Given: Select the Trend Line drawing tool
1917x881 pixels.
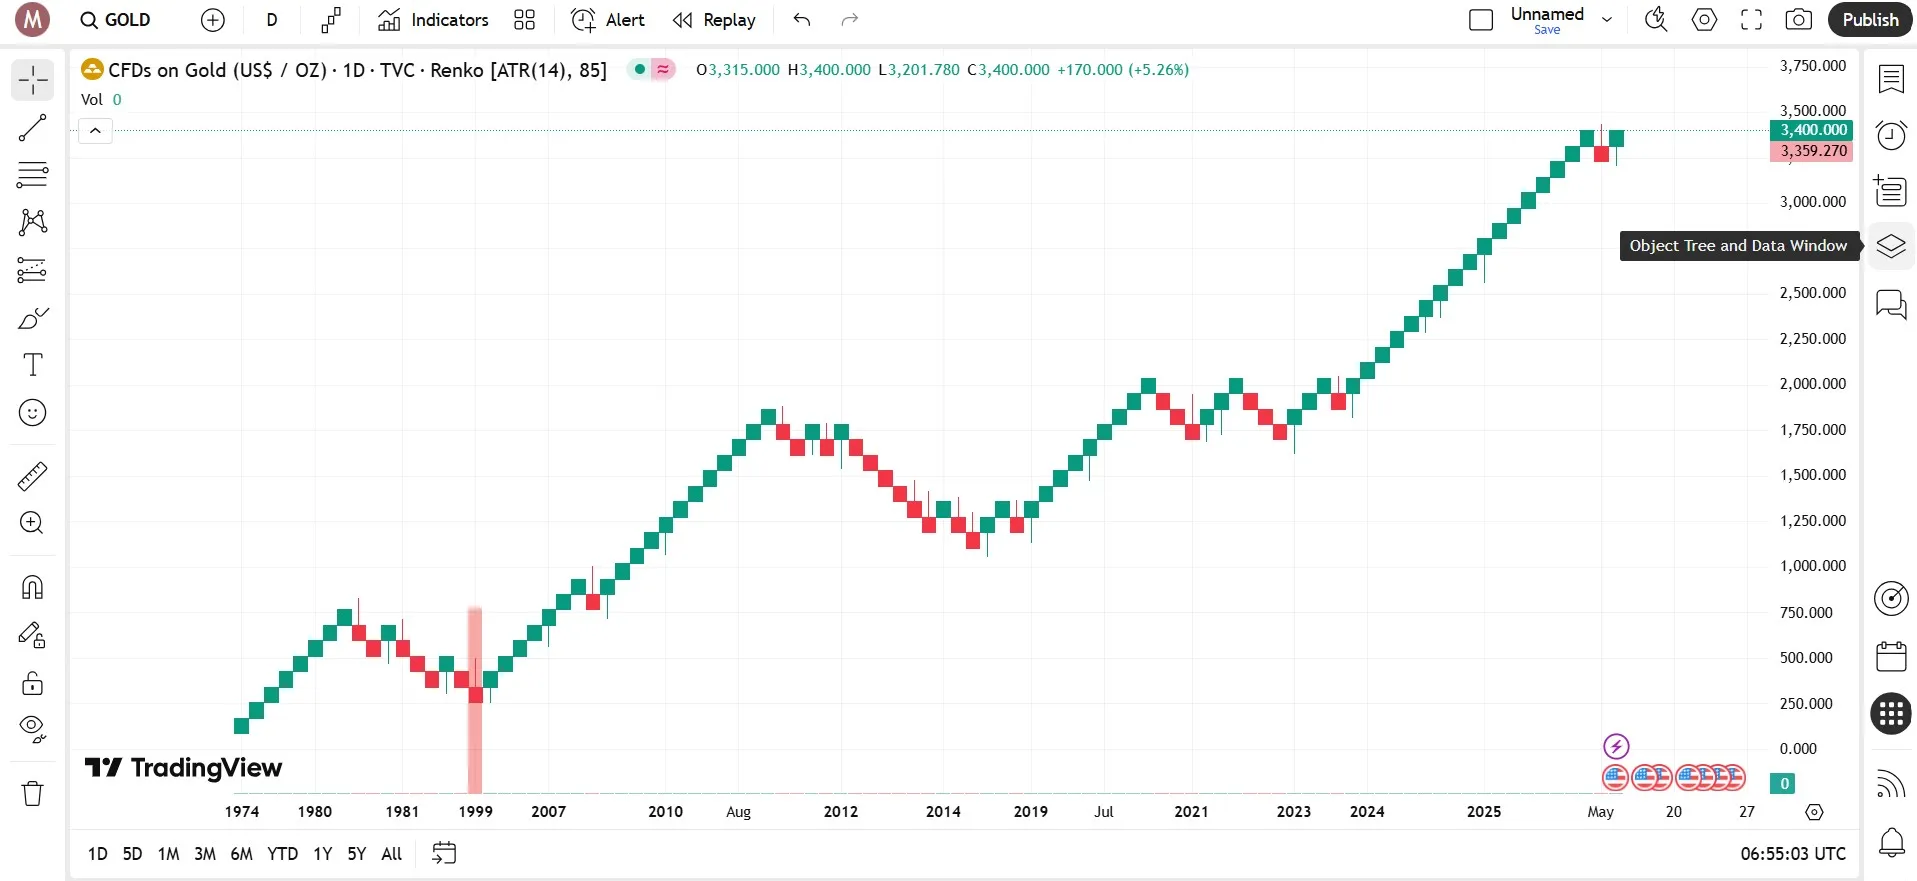Looking at the screenshot, I should (x=32, y=128).
